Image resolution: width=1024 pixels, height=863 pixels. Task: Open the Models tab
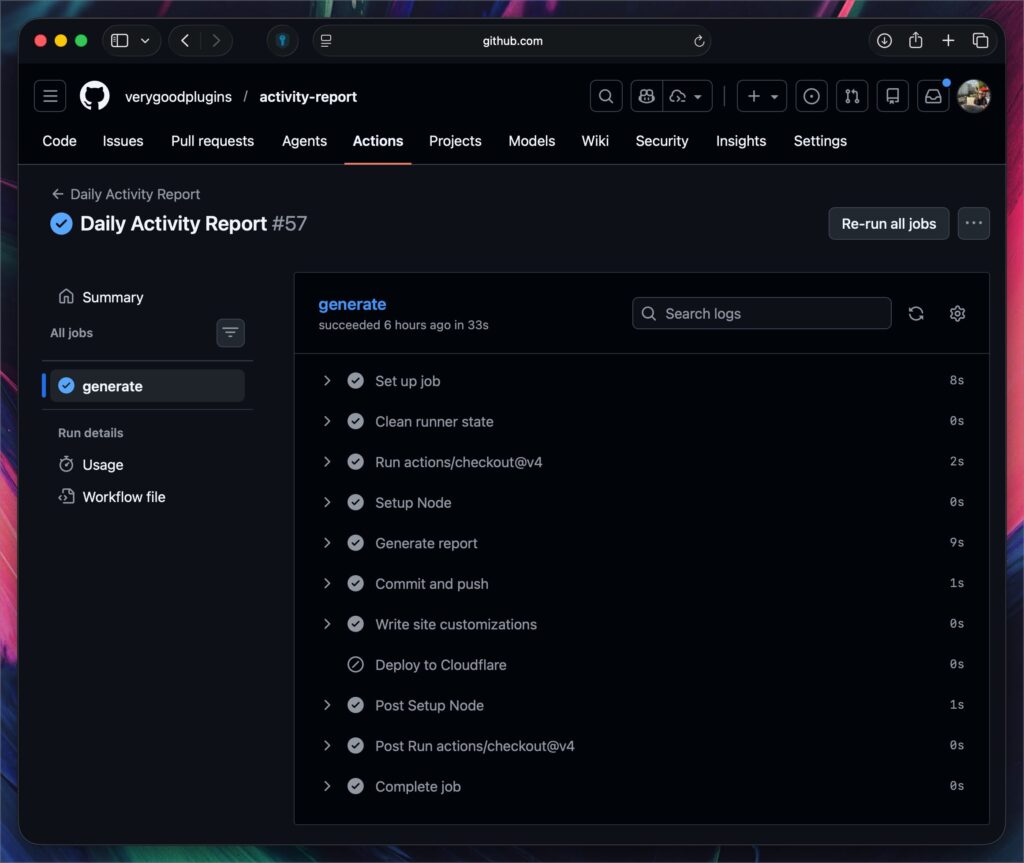point(532,141)
